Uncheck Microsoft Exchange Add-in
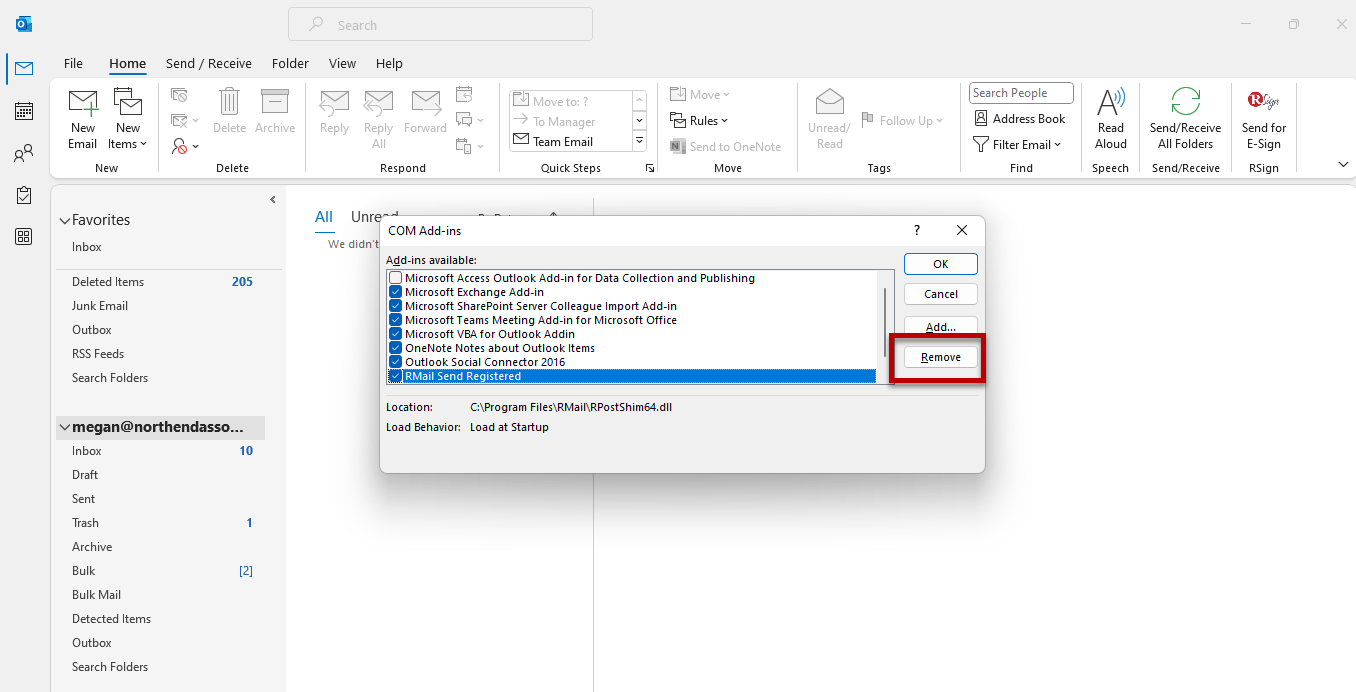 396,292
